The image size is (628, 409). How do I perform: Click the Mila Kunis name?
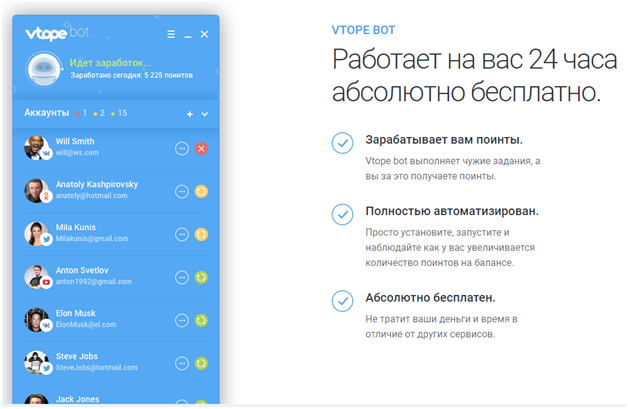tap(76, 227)
